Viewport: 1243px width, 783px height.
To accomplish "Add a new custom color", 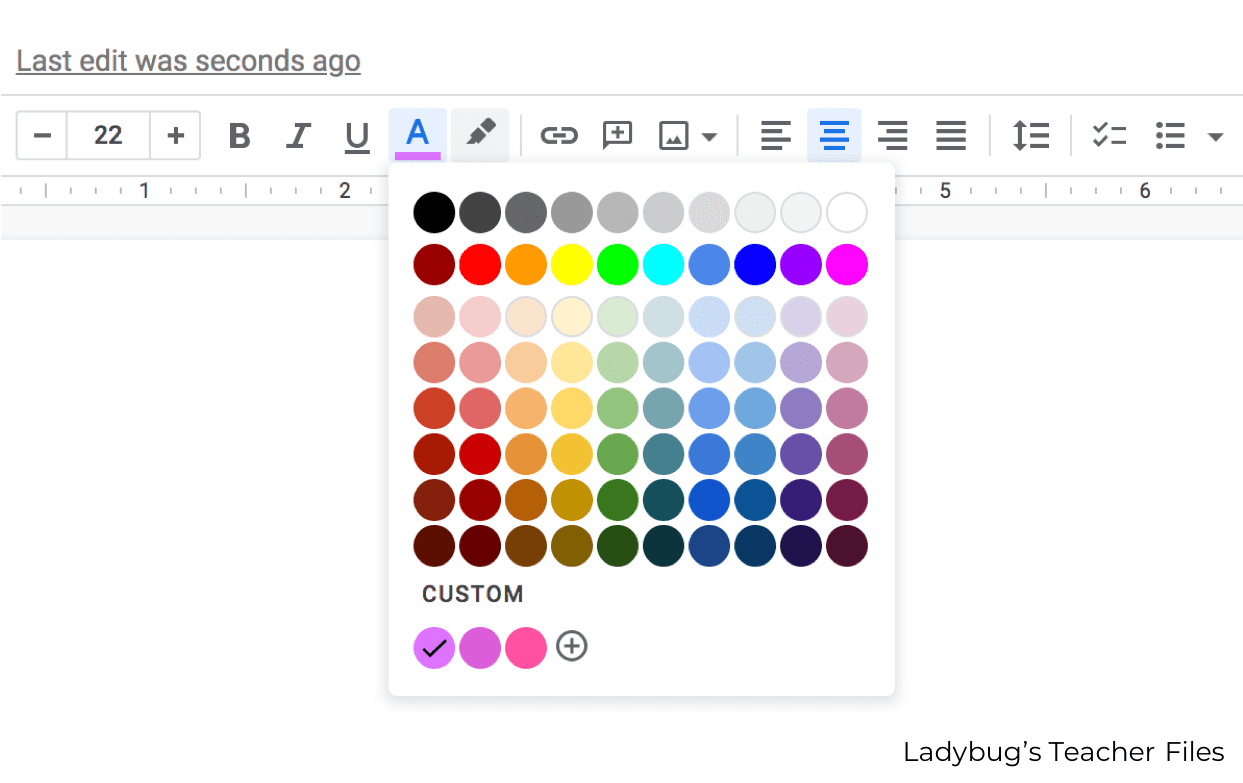I will [x=572, y=646].
